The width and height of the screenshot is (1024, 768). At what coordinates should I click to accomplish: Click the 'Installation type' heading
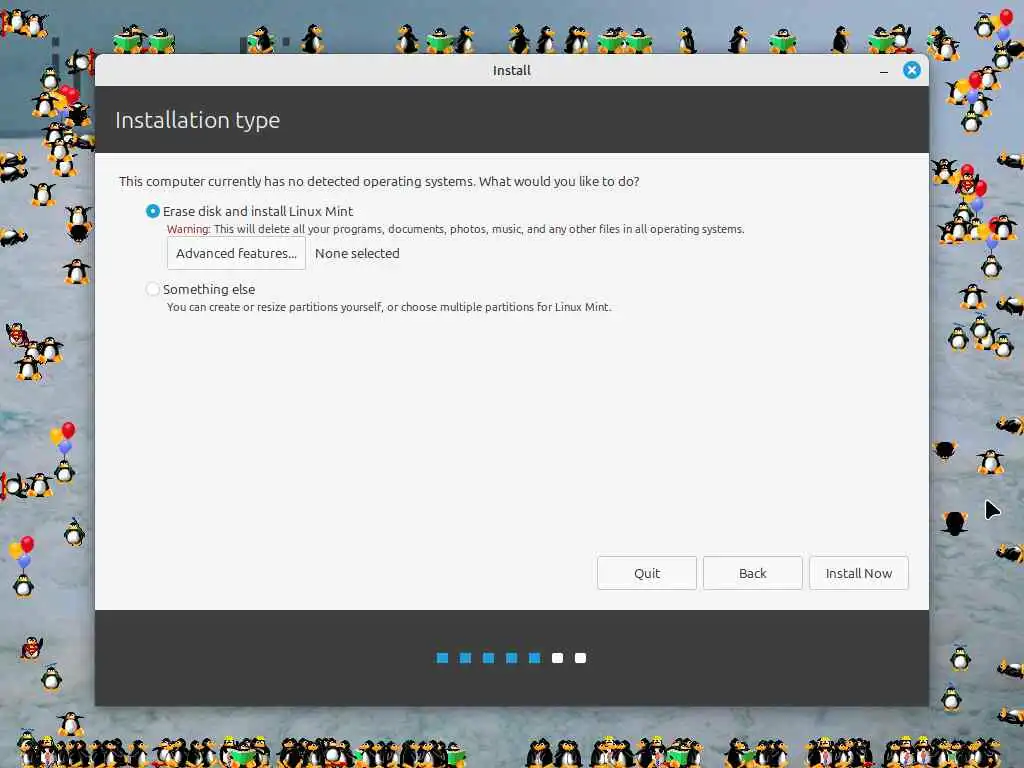click(197, 120)
